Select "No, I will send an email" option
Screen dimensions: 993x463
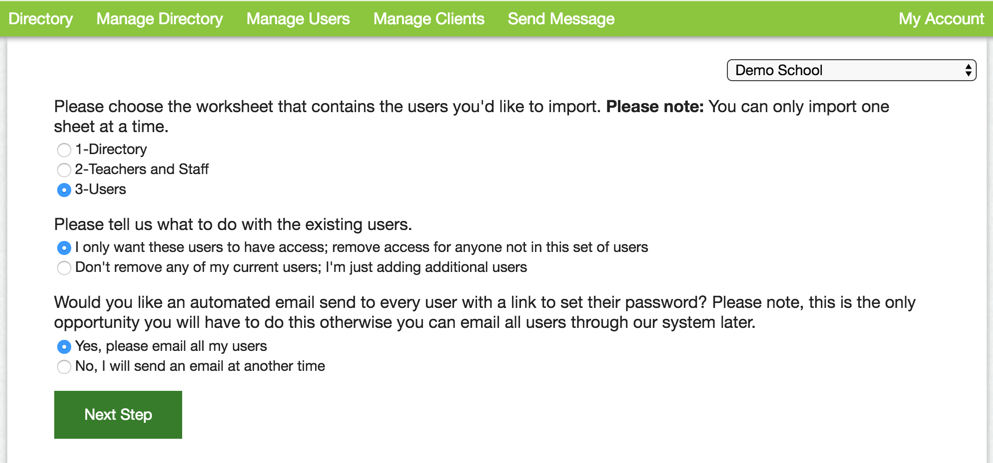coord(64,367)
